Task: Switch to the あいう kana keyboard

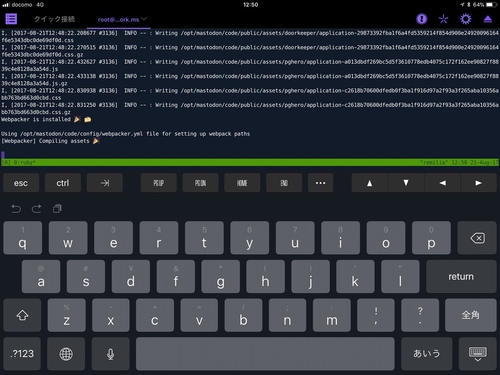Action: point(427,354)
